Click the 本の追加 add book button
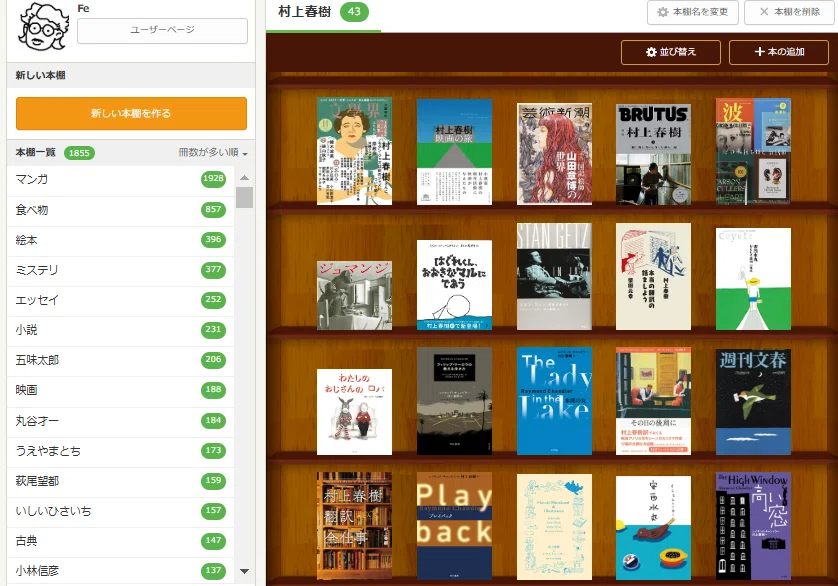 pos(779,52)
